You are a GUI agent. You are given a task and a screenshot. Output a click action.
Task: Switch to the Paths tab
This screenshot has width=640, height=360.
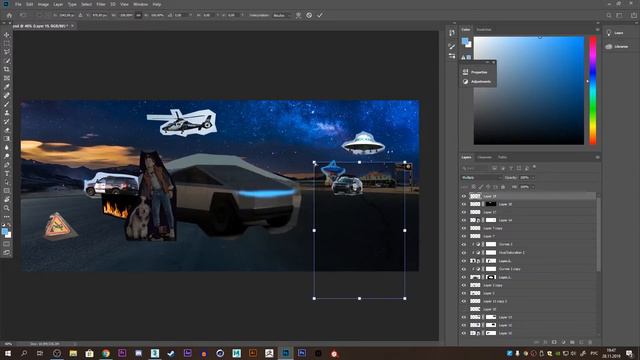502,157
